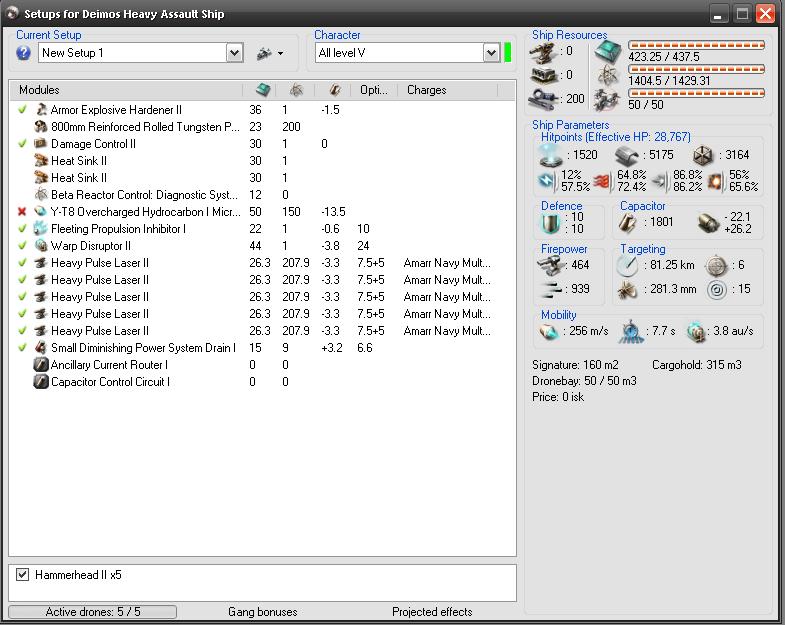The image size is (785, 625).
Task: Click the EM resistance icon showing 12%
Action: coord(547,181)
